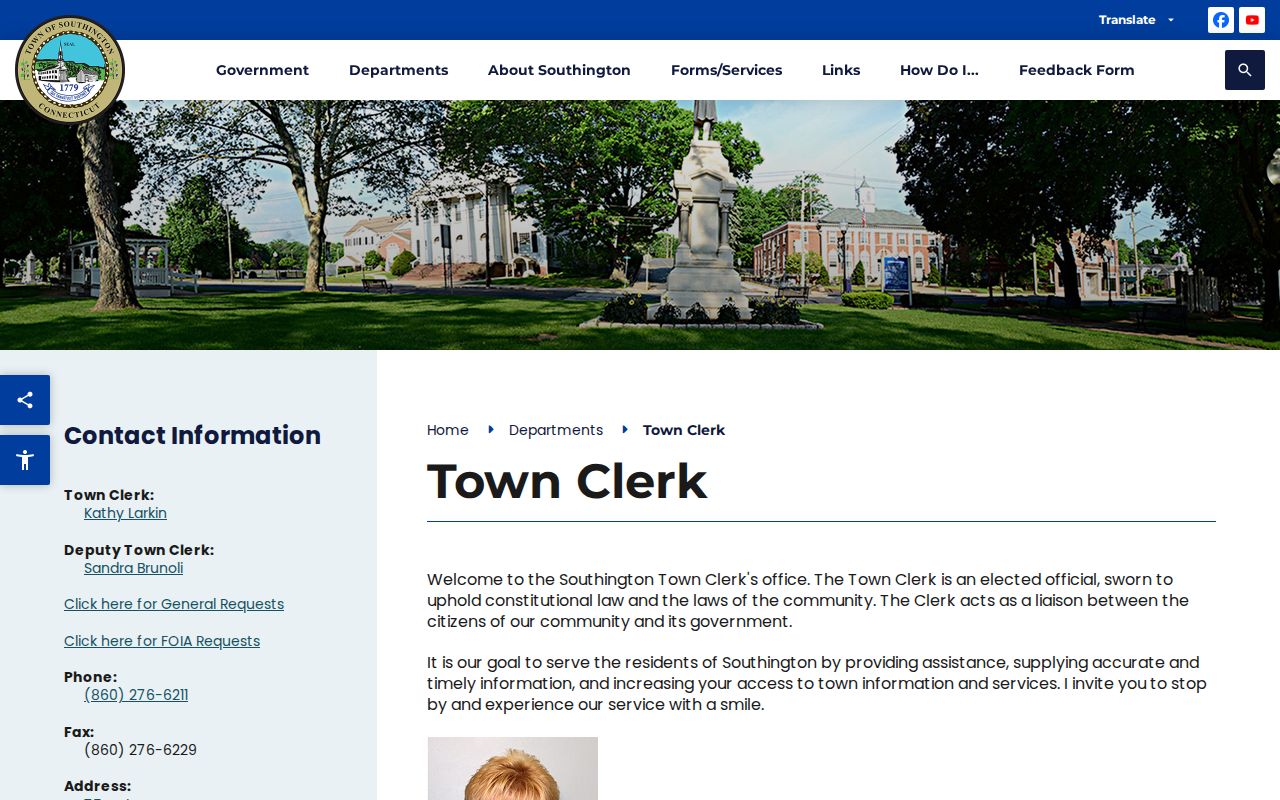
Task: Open the accessibility options icon
Action: pos(25,460)
